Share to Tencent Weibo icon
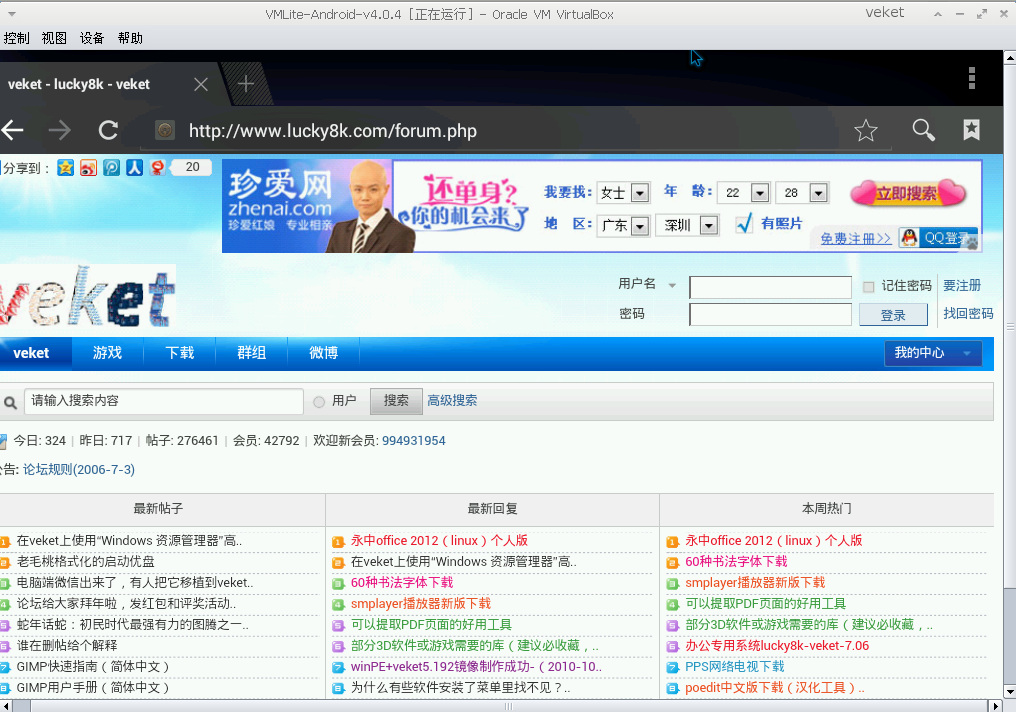The height and width of the screenshot is (712, 1016). [x=111, y=168]
